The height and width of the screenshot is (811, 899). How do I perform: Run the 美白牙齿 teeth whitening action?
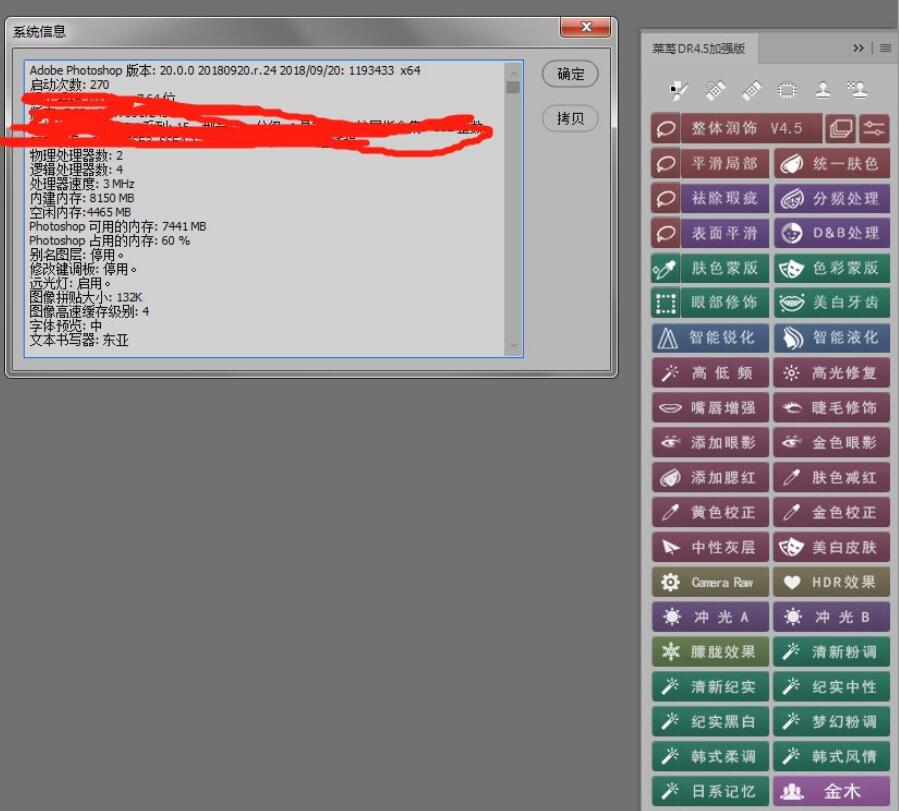(x=831, y=302)
